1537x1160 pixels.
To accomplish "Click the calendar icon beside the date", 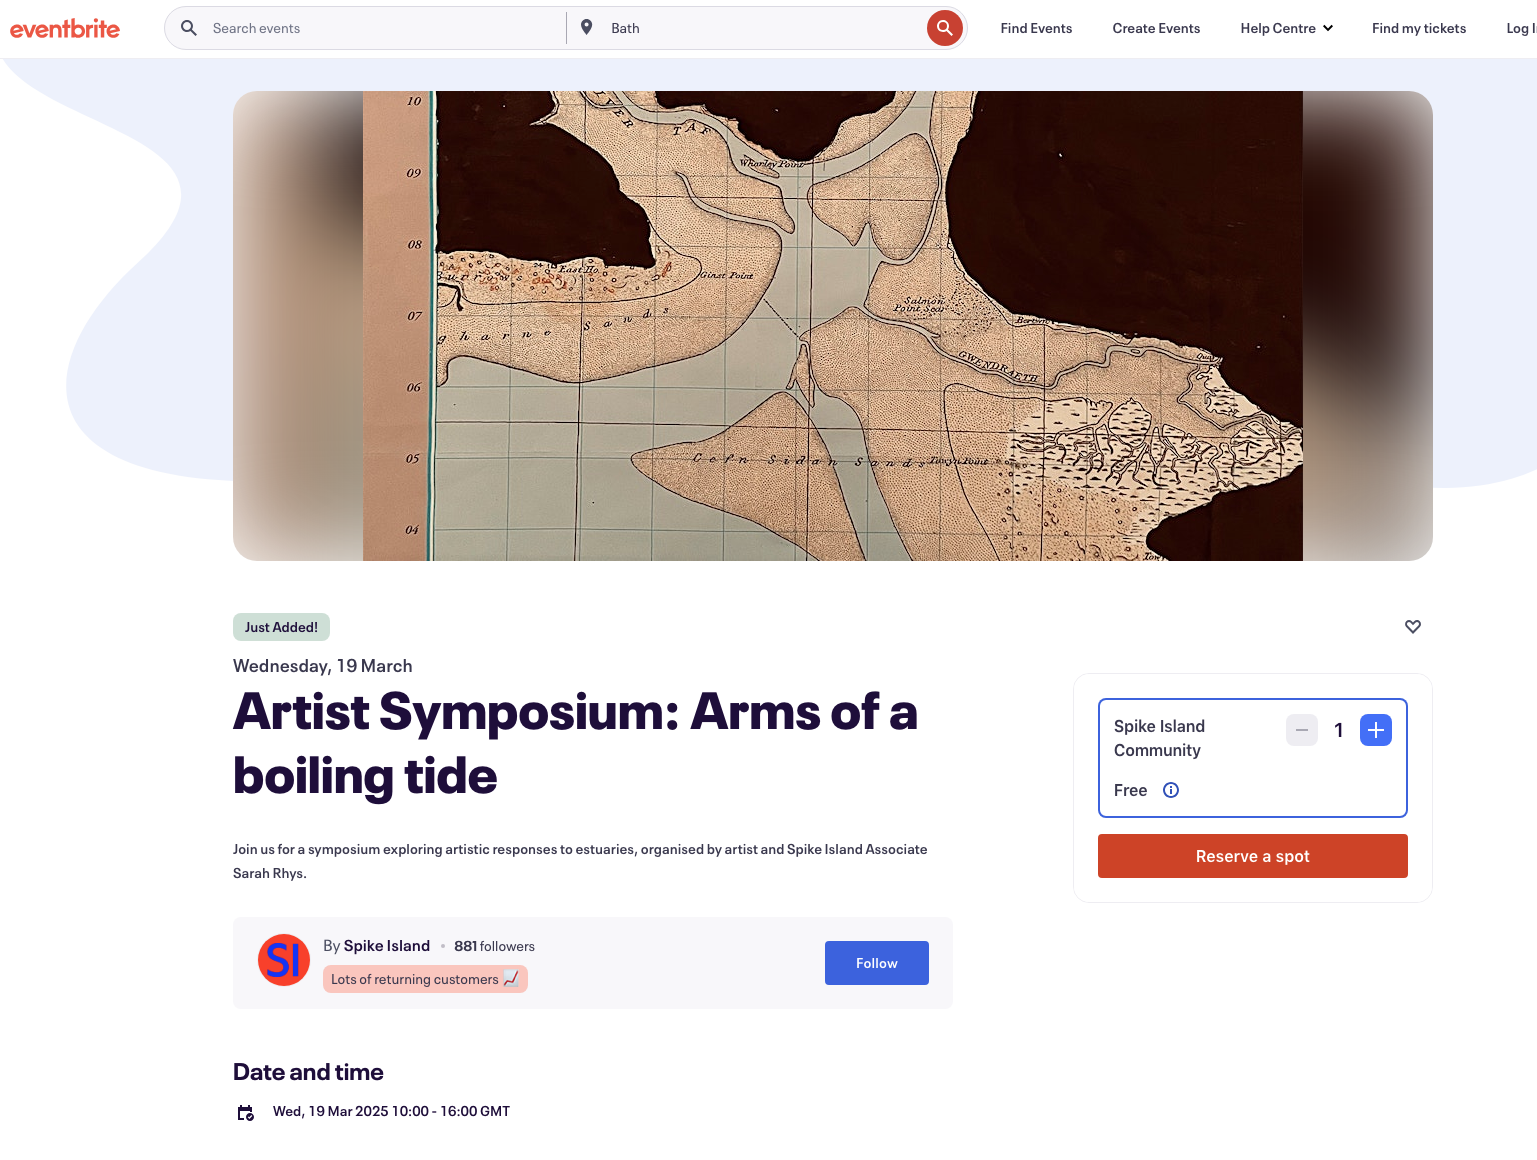I will click(245, 1112).
